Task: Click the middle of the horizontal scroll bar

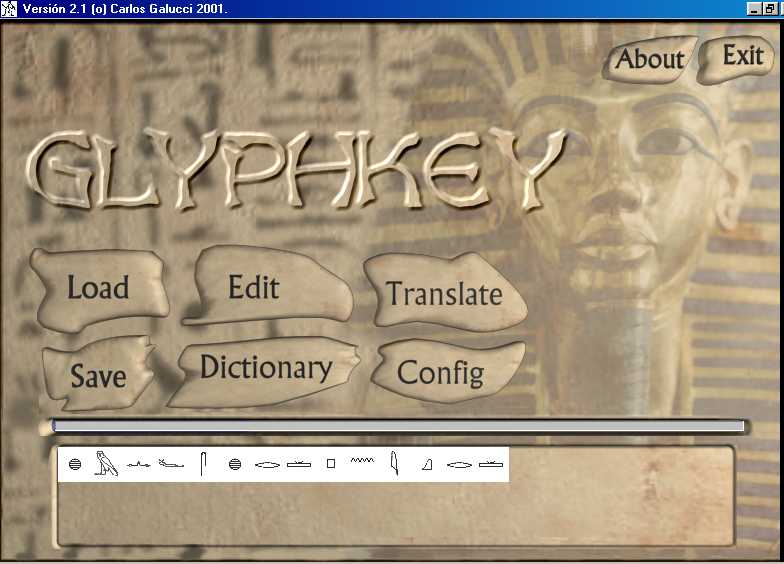Action: click(398, 426)
